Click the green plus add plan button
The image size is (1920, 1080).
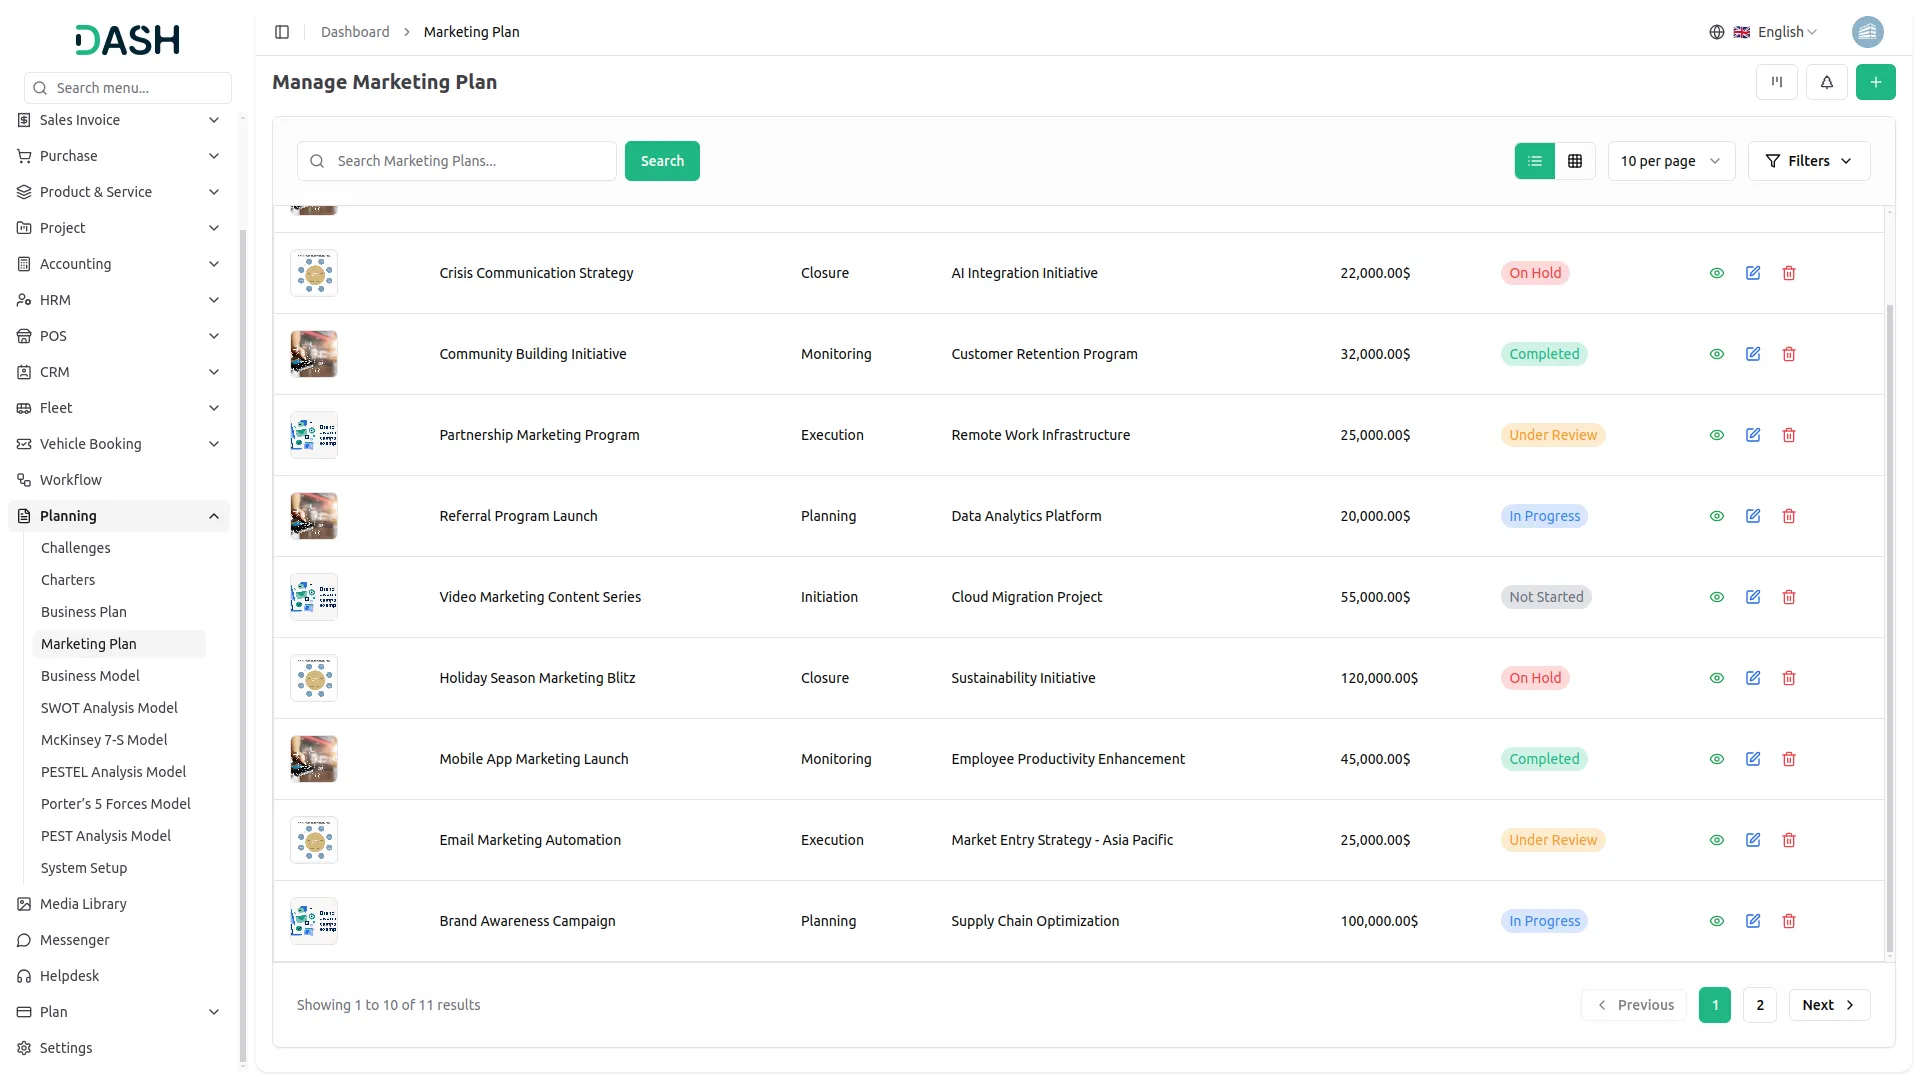(x=1875, y=82)
